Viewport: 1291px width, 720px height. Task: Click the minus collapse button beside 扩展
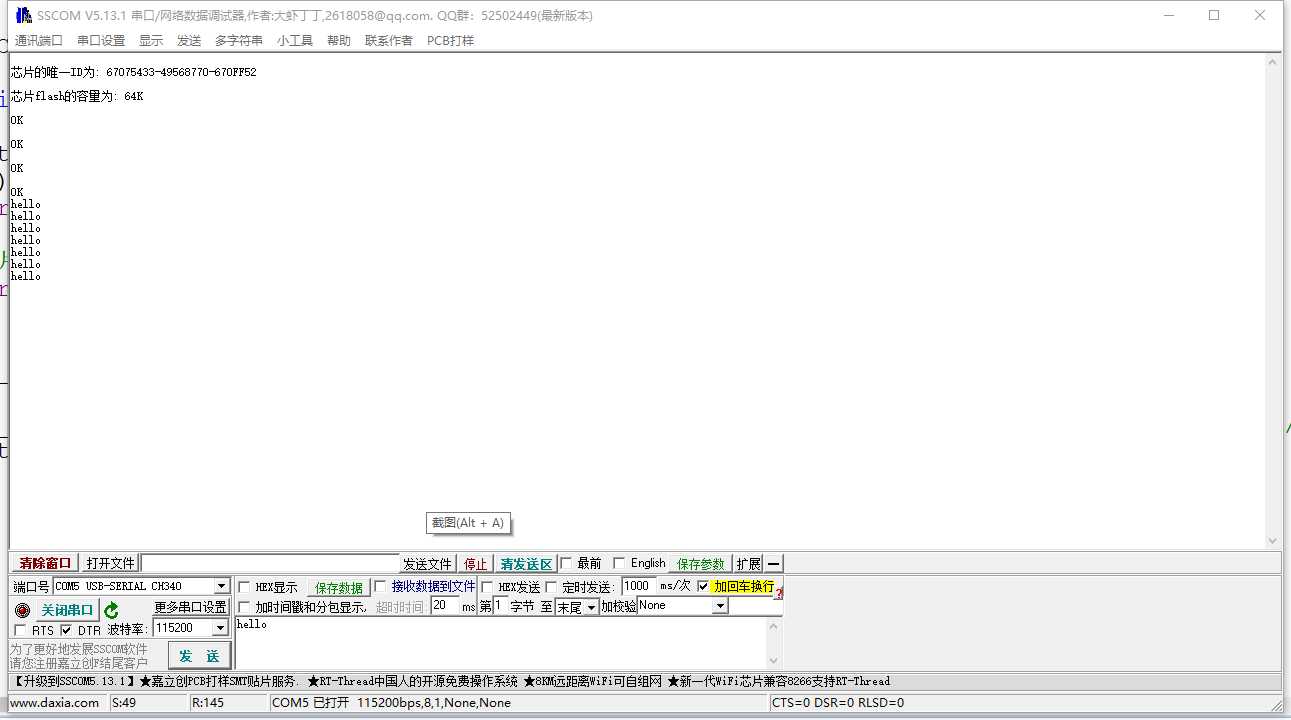click(x=774, y=564)
